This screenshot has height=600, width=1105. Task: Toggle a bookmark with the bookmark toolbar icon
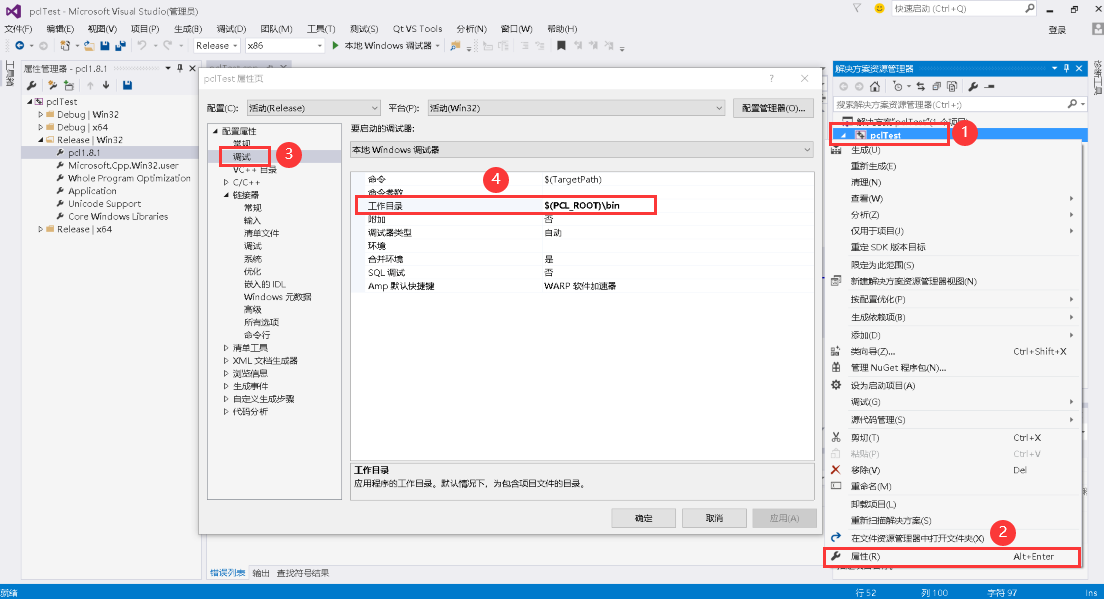pyautogui.click(x=561, y=46)
